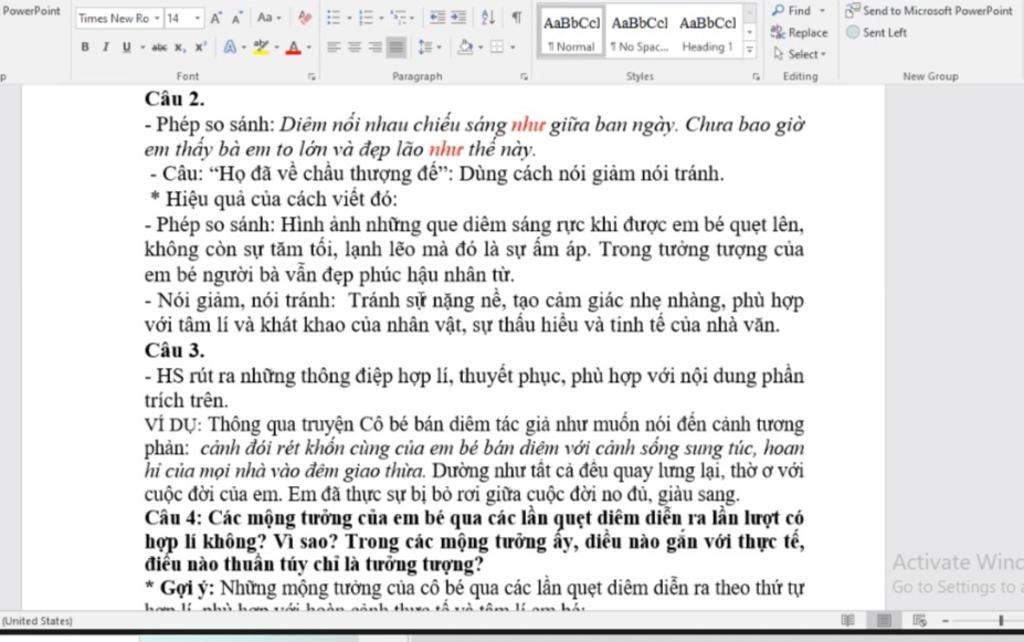Apply red Font Color
Viewport: 1024px width, 642px height.
293,47
